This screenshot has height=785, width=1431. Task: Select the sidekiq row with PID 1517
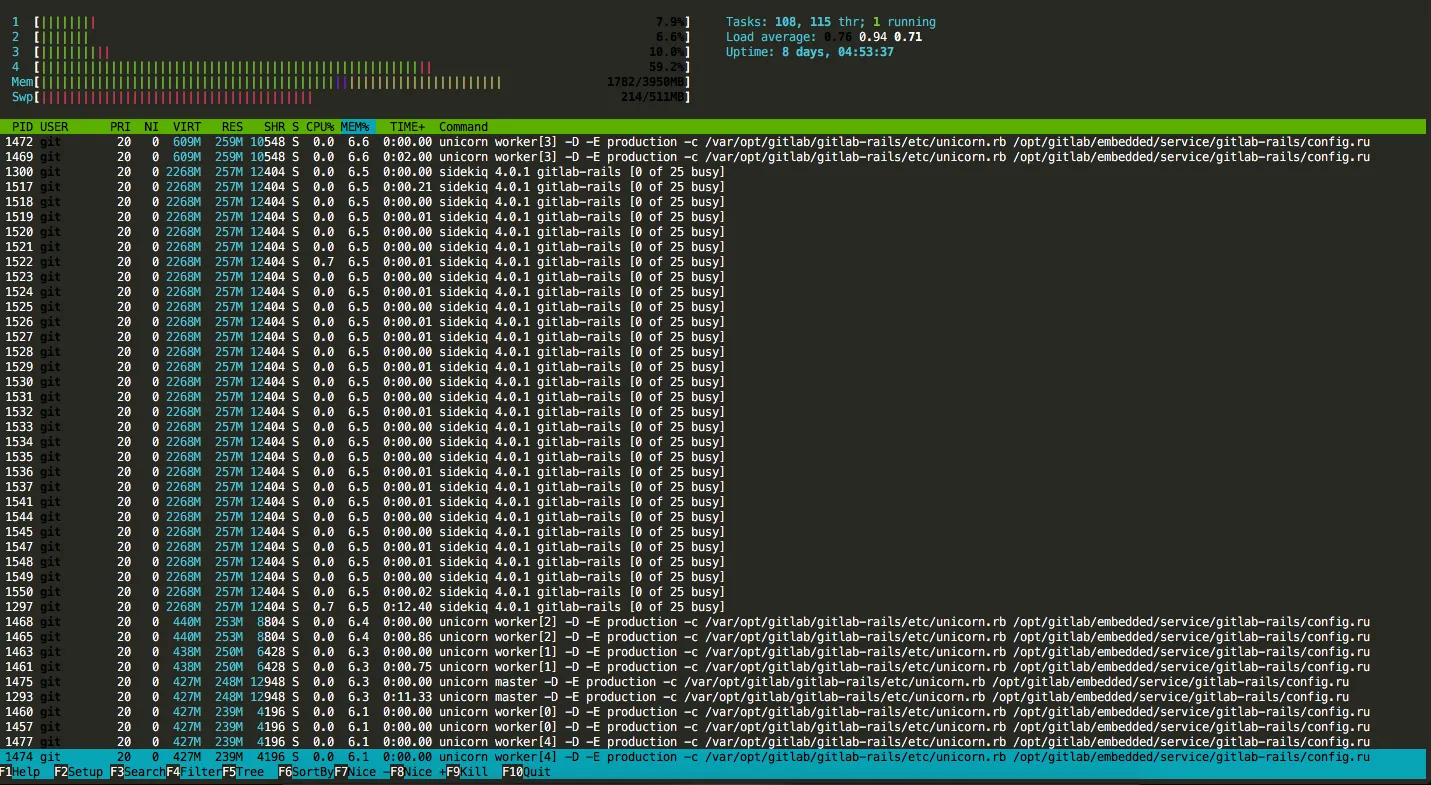coord(715,187)
